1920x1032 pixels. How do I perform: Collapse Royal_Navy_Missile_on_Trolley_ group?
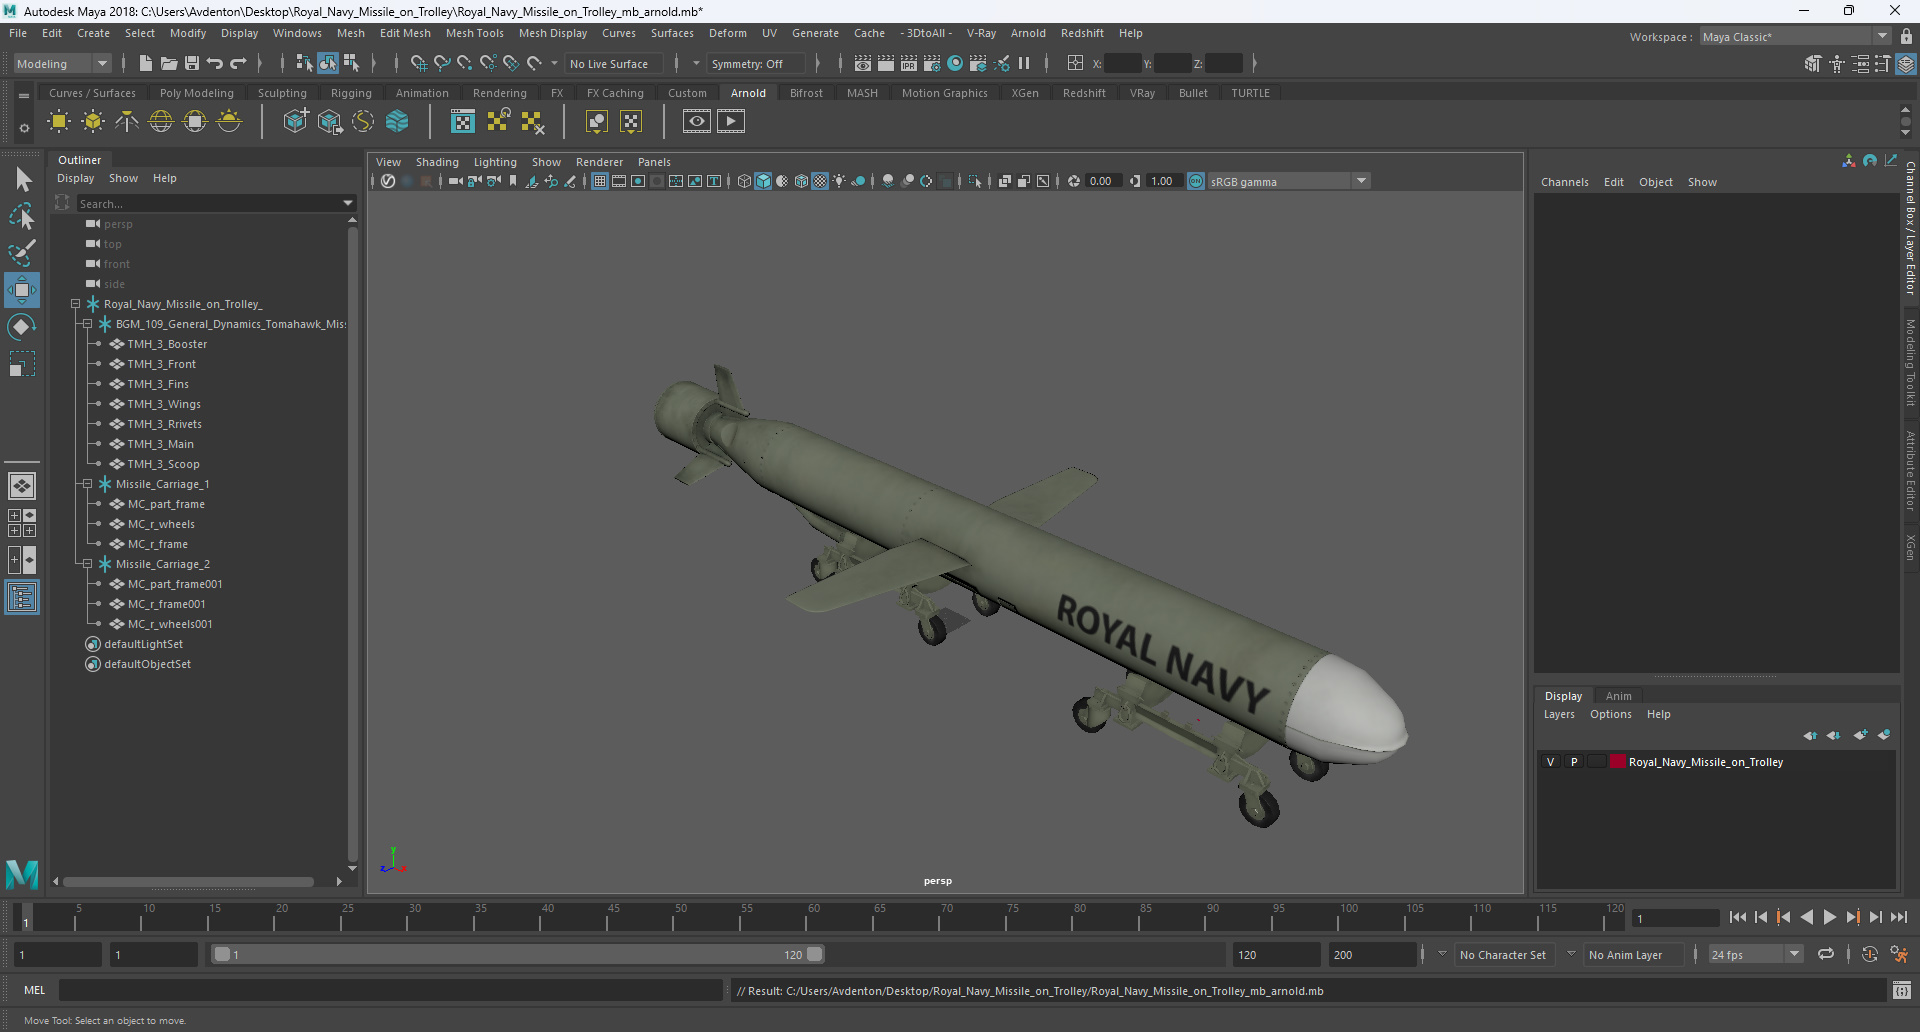[x=76, y=304]
